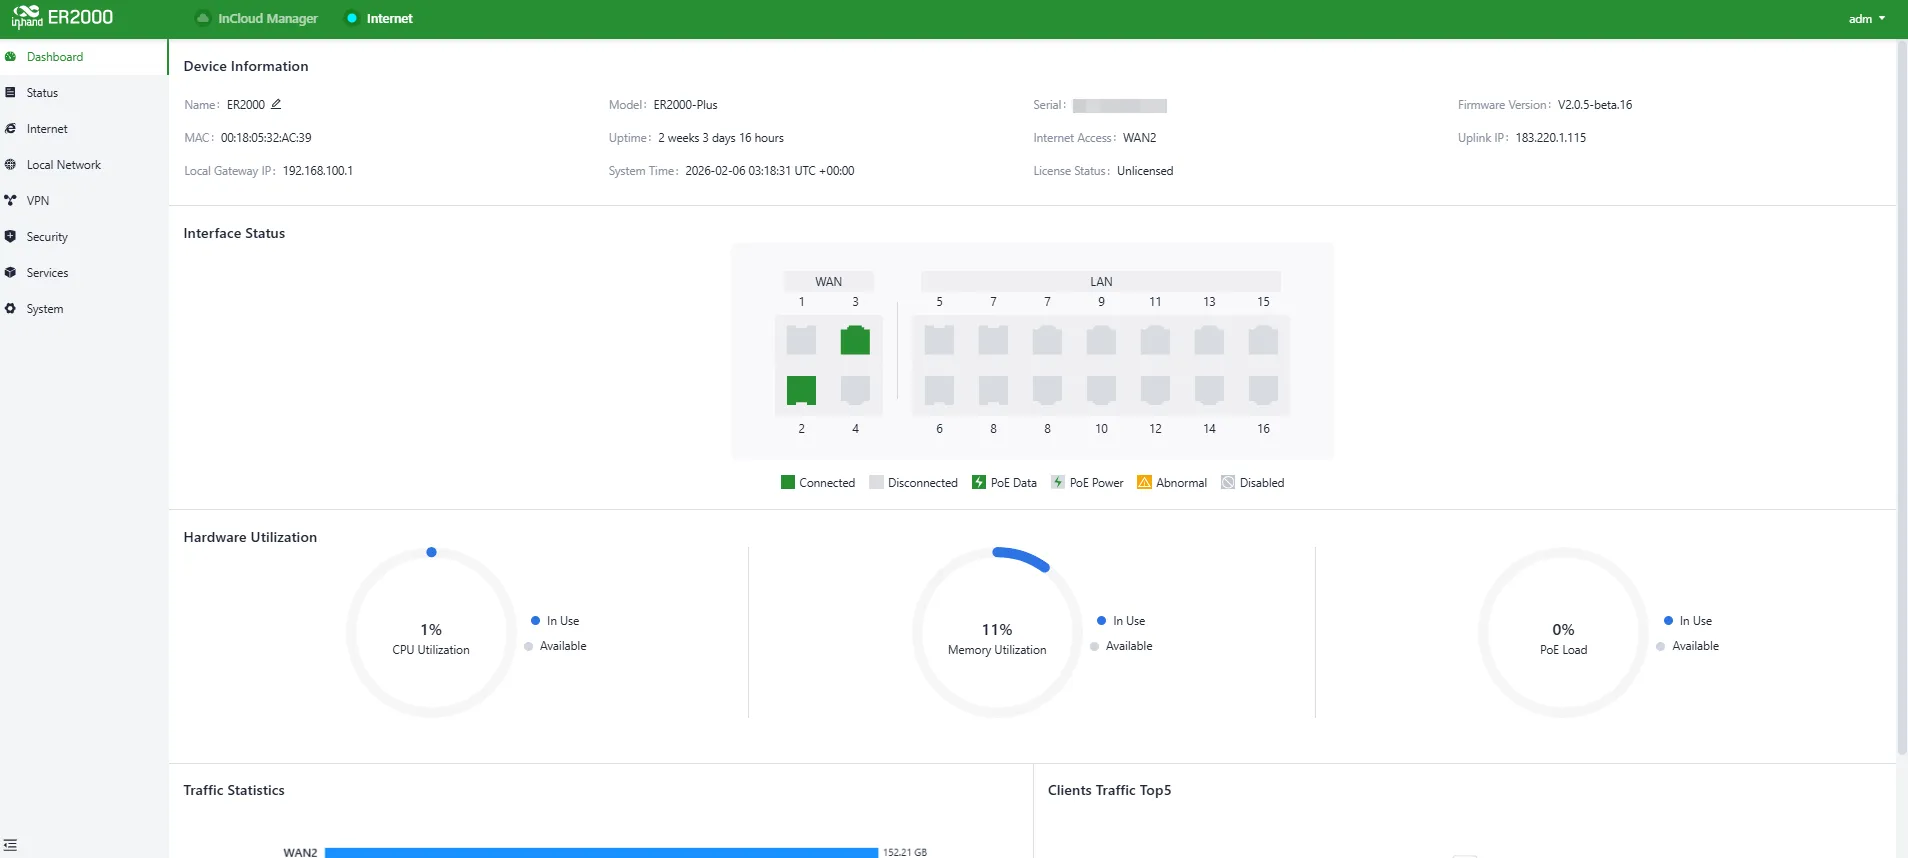Select LAN port 5 icon
The height and width of the screenshot is (858, 1908).
coord(939,340)
